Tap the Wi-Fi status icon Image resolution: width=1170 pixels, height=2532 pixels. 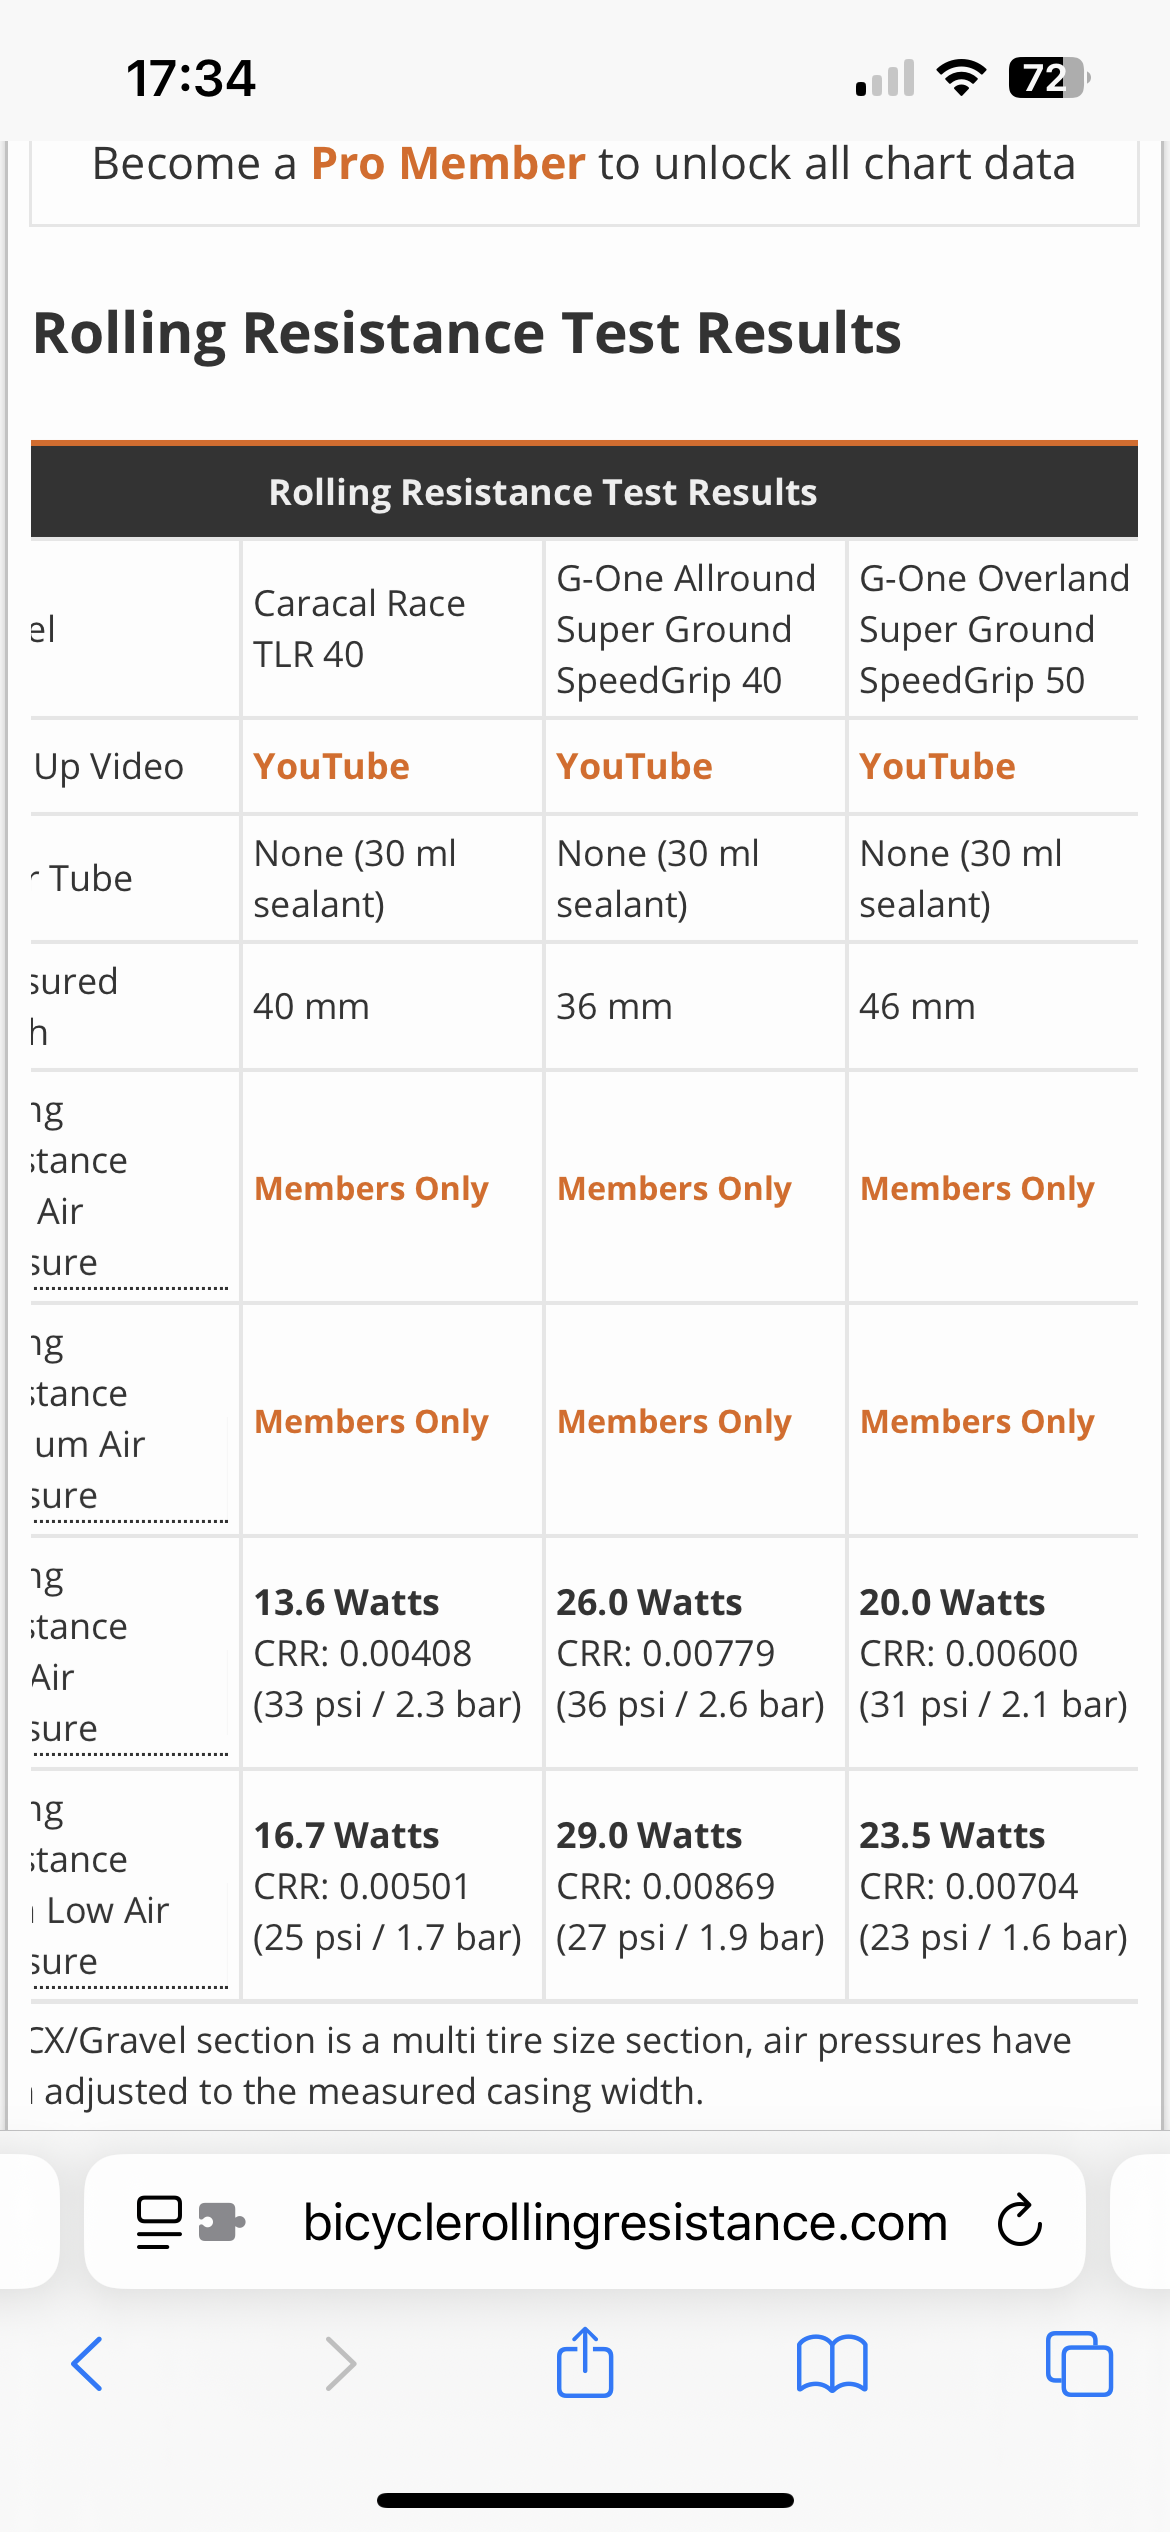[x=961, y=78]
